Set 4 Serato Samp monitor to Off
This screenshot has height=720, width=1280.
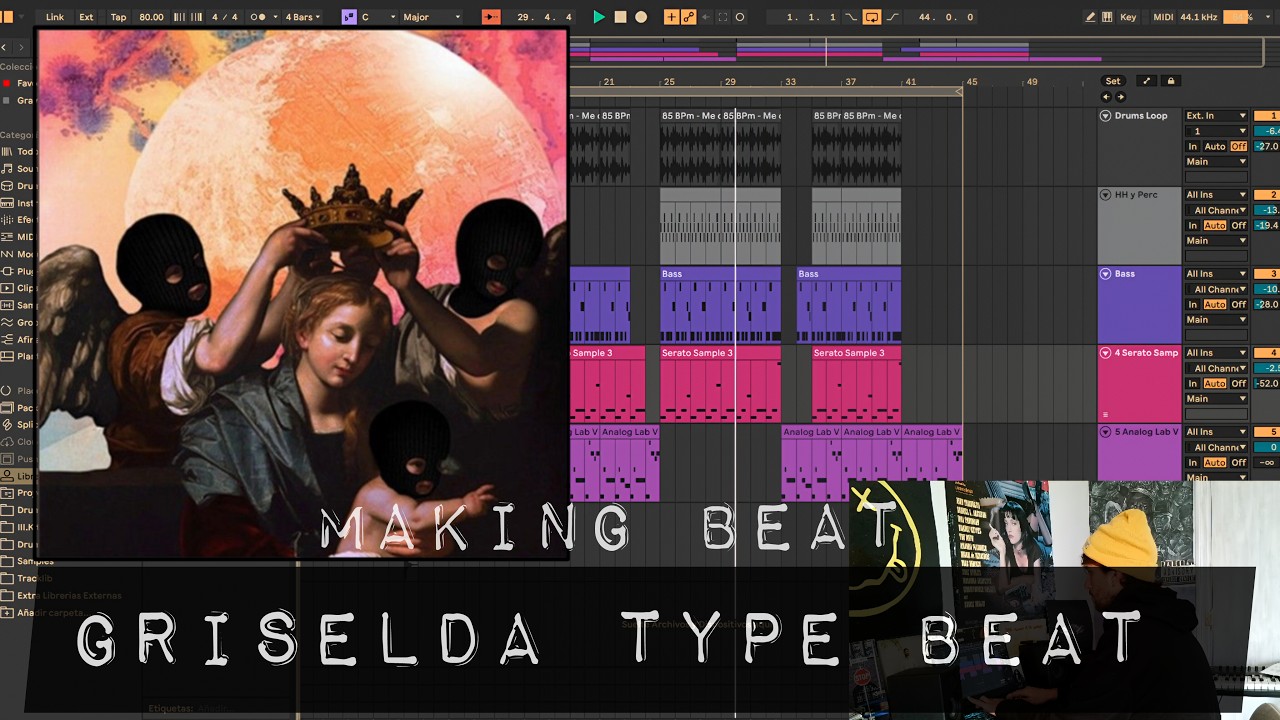[x=1239, y=383]
